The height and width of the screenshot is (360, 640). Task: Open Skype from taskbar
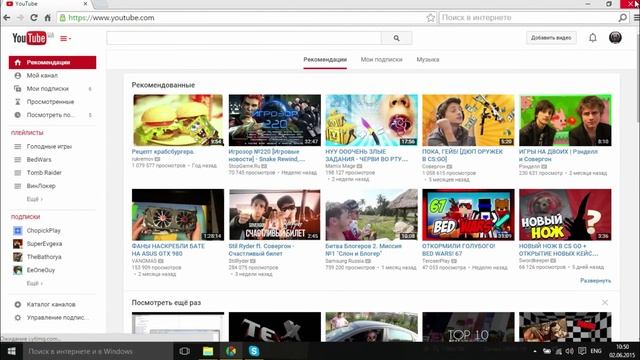tap(254, 351)
